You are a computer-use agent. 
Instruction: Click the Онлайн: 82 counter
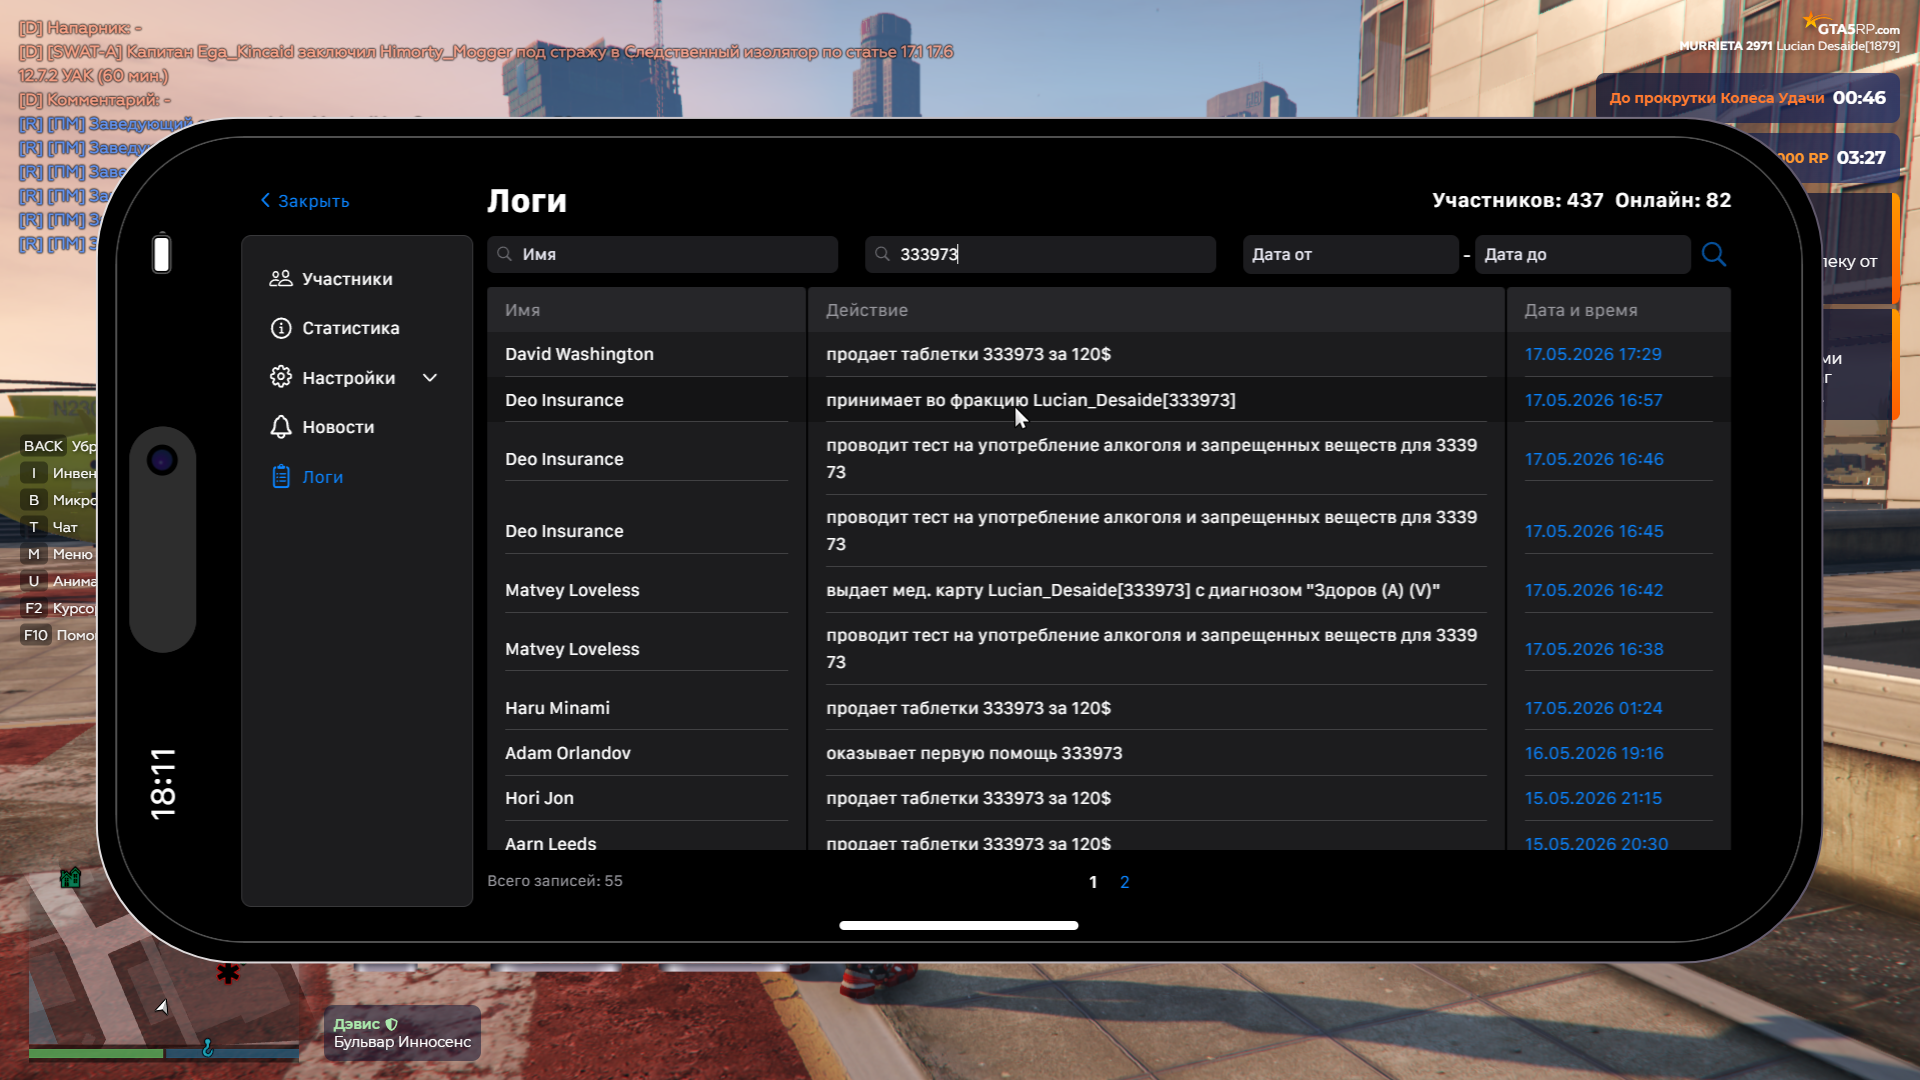(1673, 200)
